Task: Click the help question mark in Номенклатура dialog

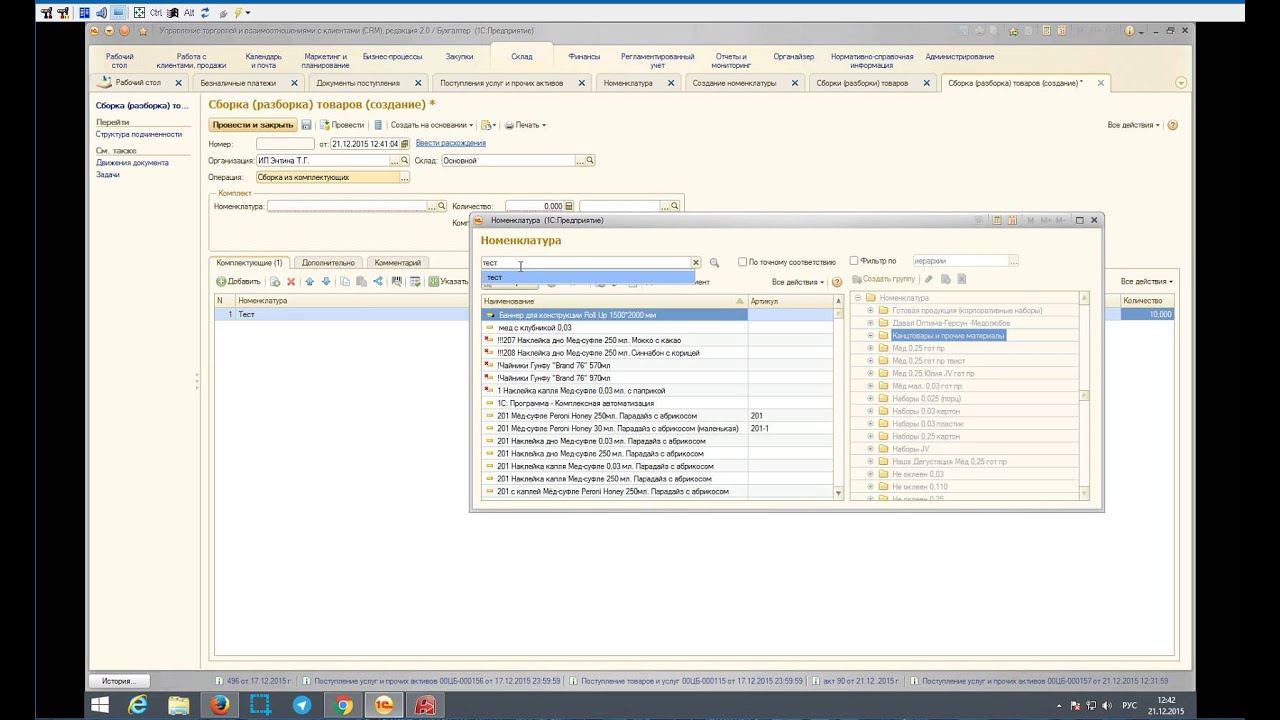Action: [837, 282]
